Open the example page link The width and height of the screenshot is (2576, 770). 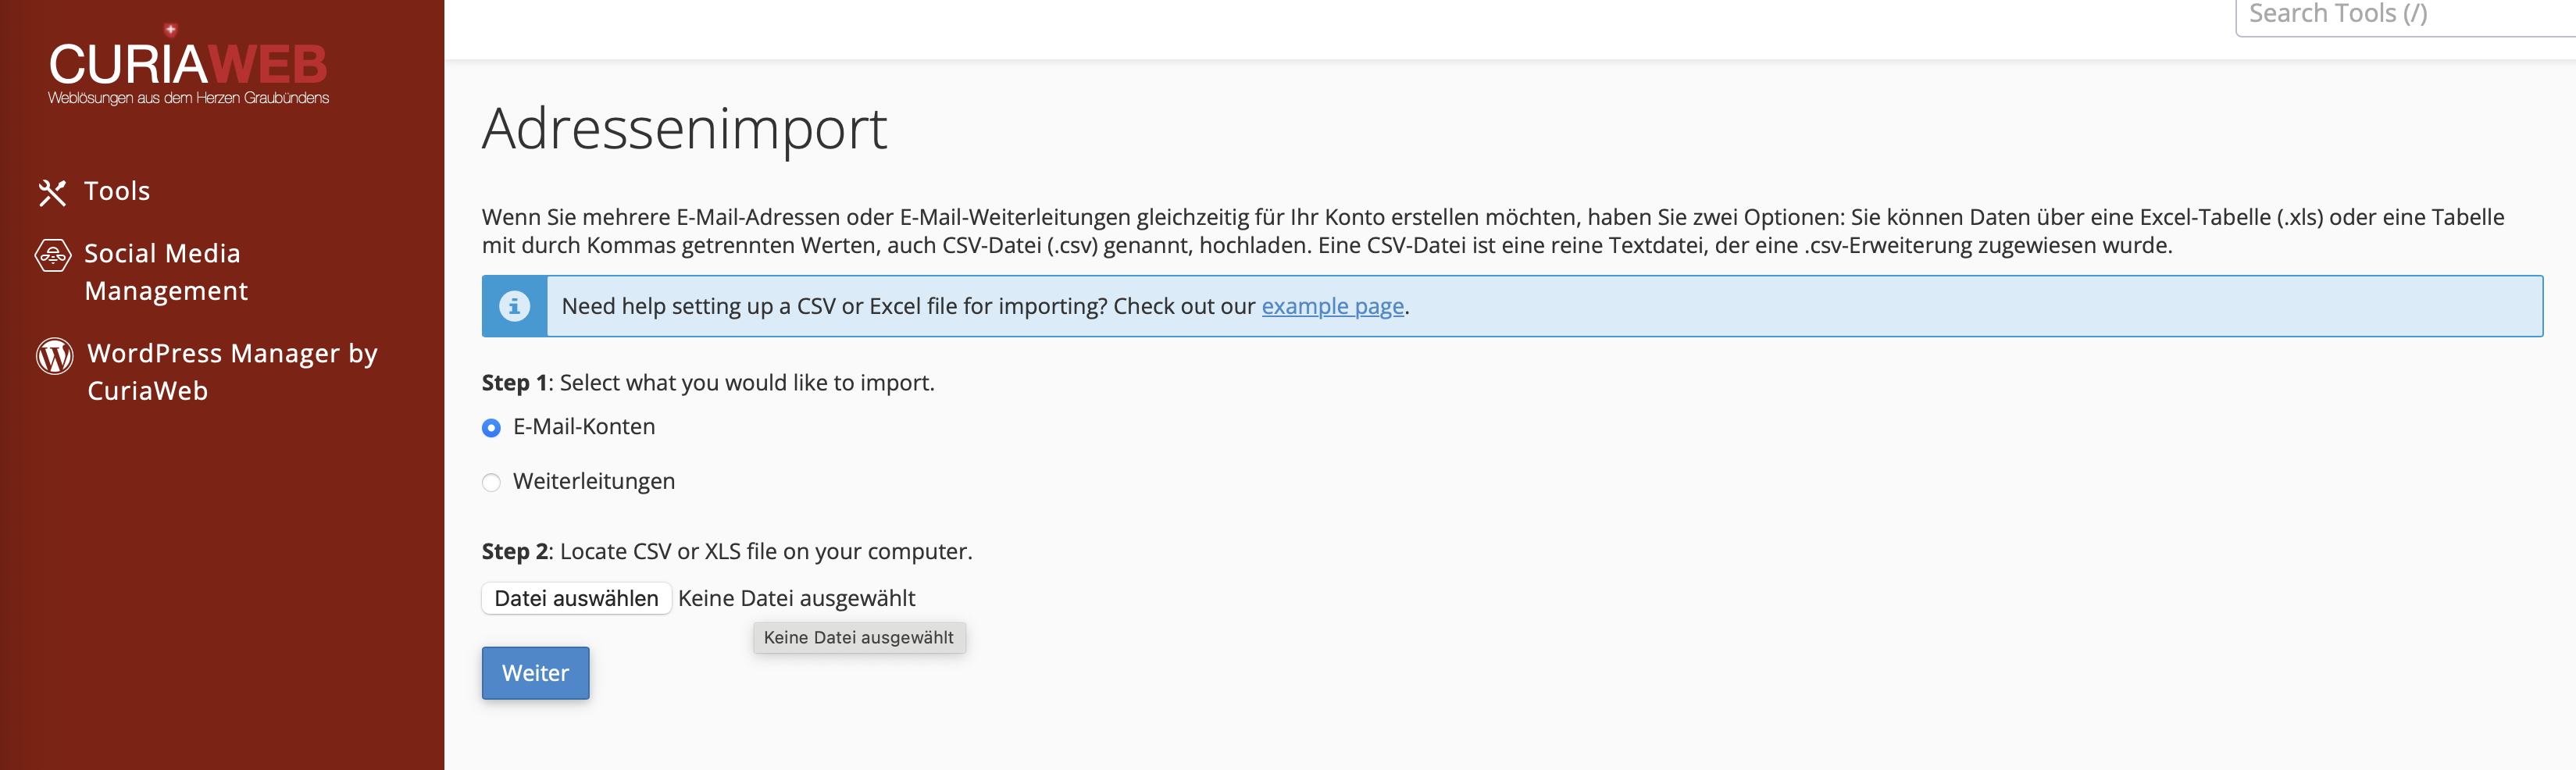point(1333,306)
